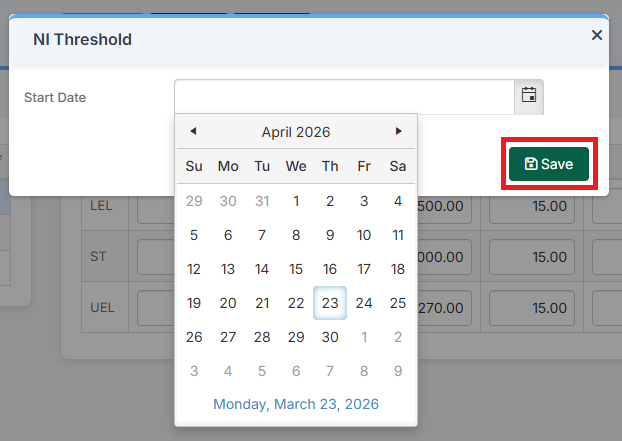Close the NI Threshold dialog
Viewport: 622px width, 441px height.
click(597, 35)
